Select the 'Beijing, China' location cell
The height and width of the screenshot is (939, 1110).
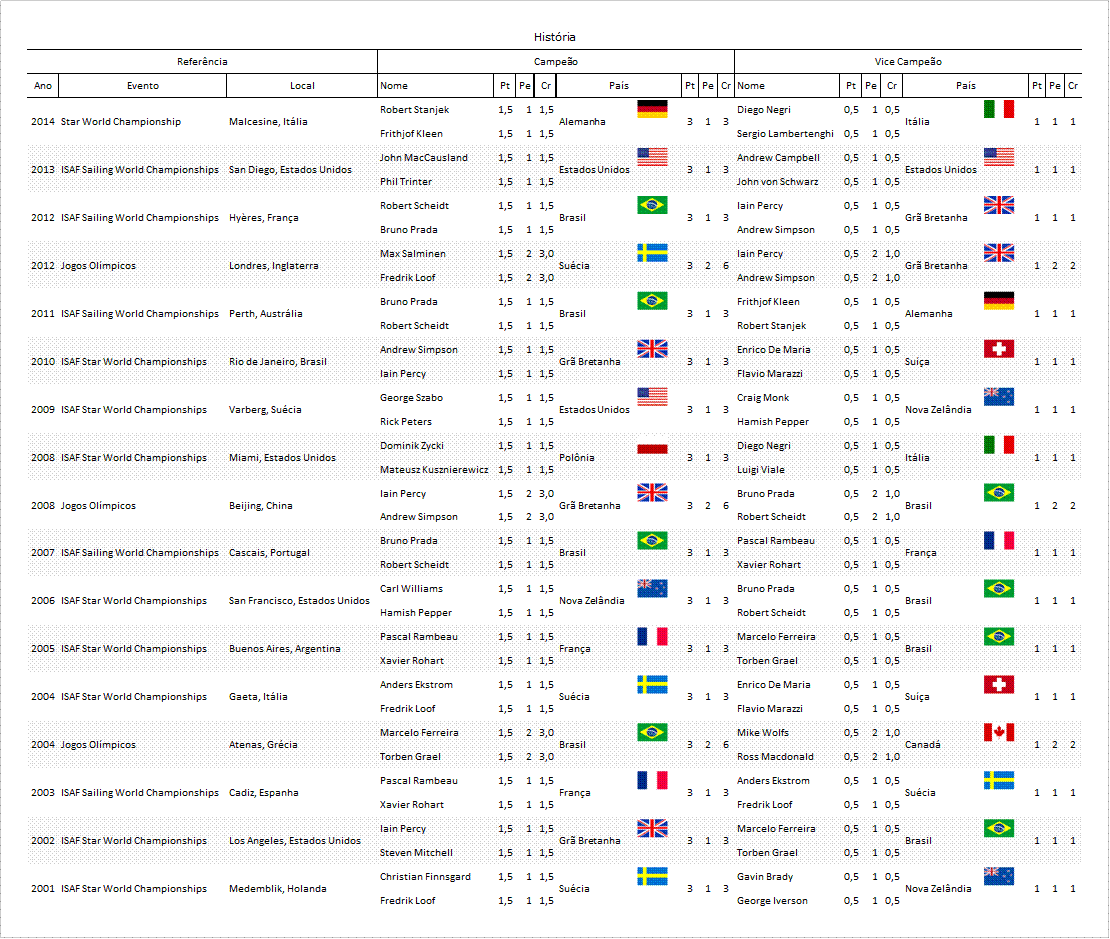(261, 506)
